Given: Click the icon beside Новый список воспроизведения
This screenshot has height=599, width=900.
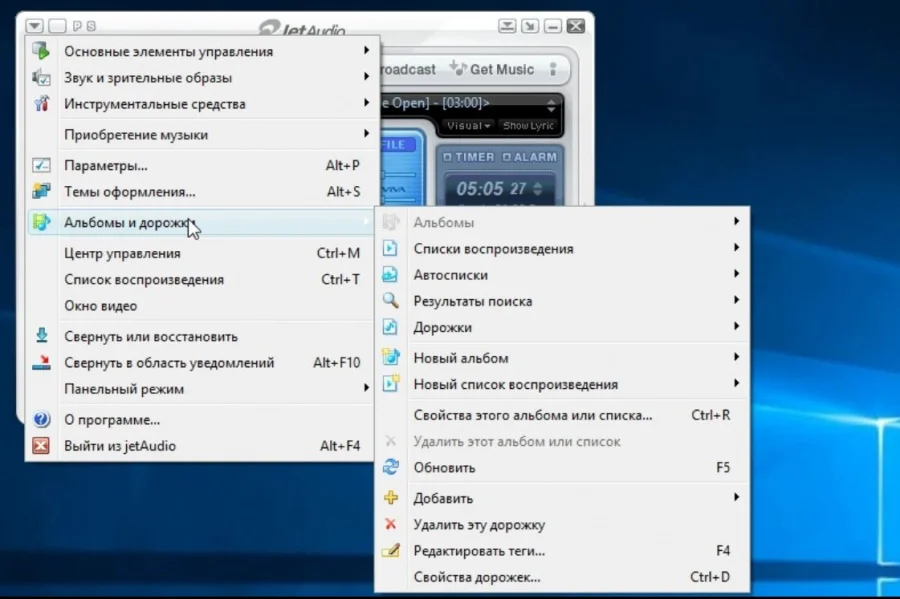Looking at the screenshot, I should click(390, 383).
